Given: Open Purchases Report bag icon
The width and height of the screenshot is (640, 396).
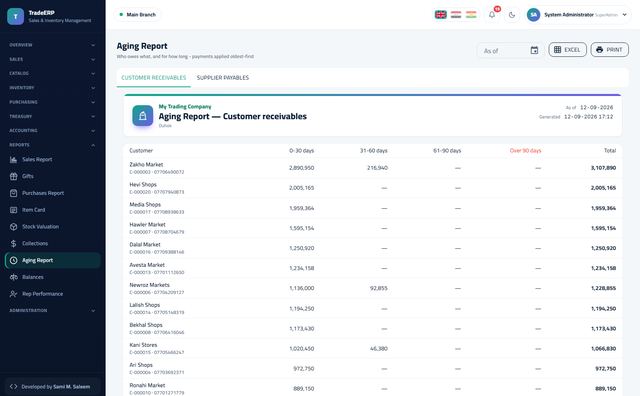Looking at the screenshot, I should [13, 193].
